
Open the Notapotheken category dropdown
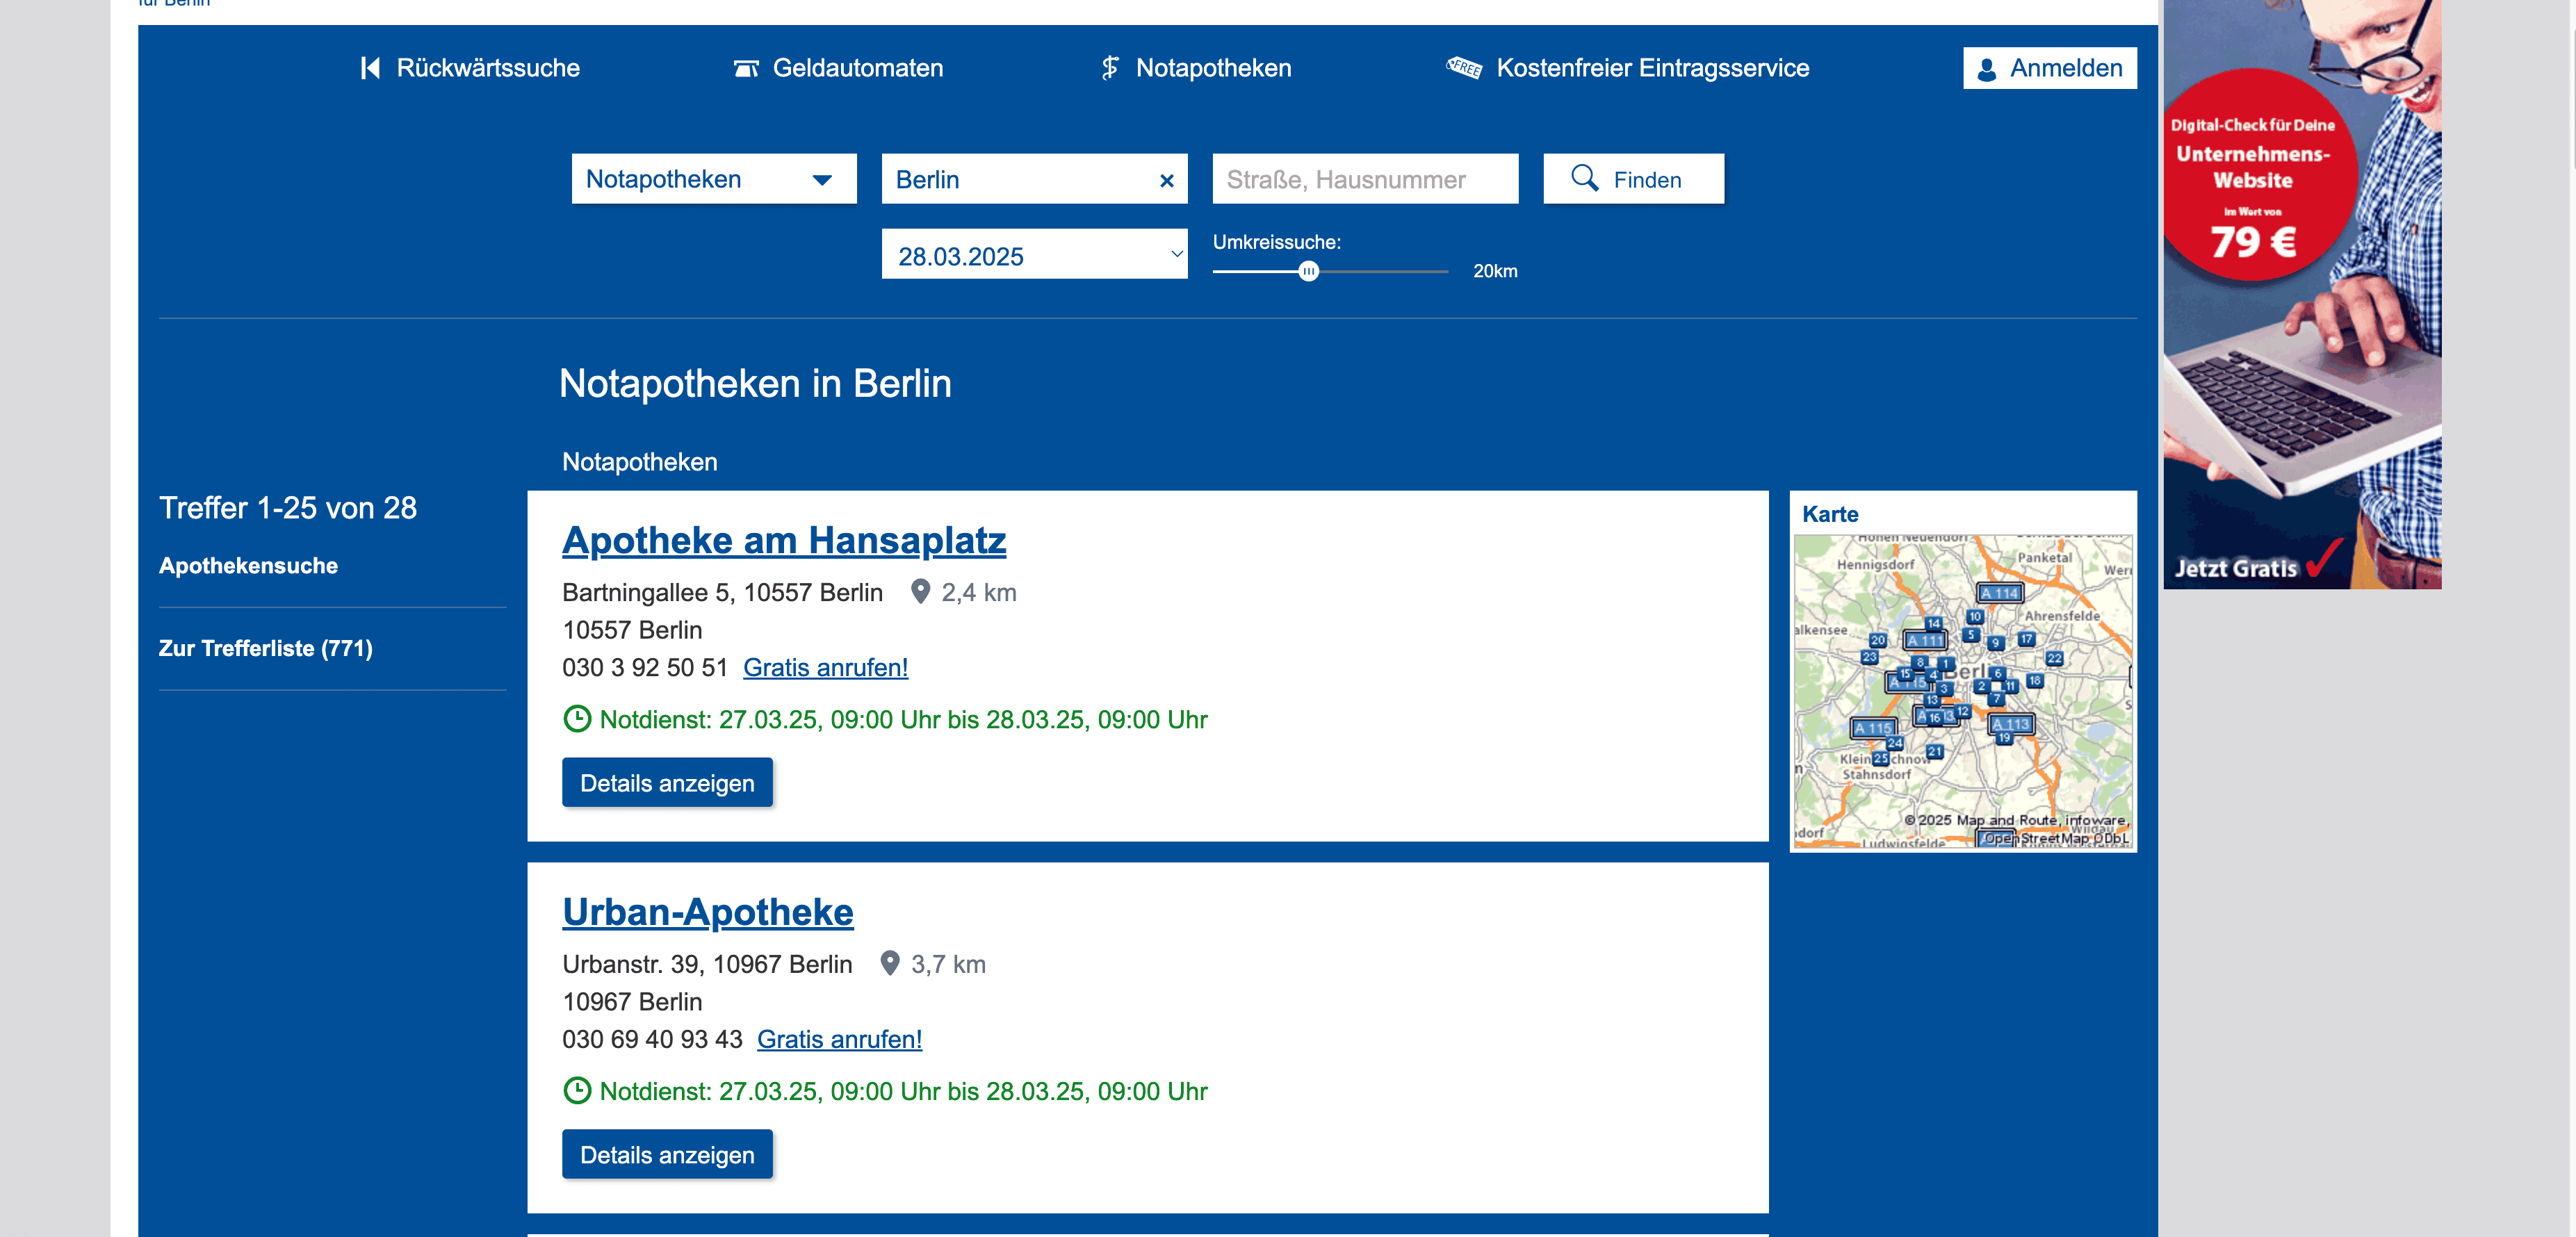click(713, 179)
